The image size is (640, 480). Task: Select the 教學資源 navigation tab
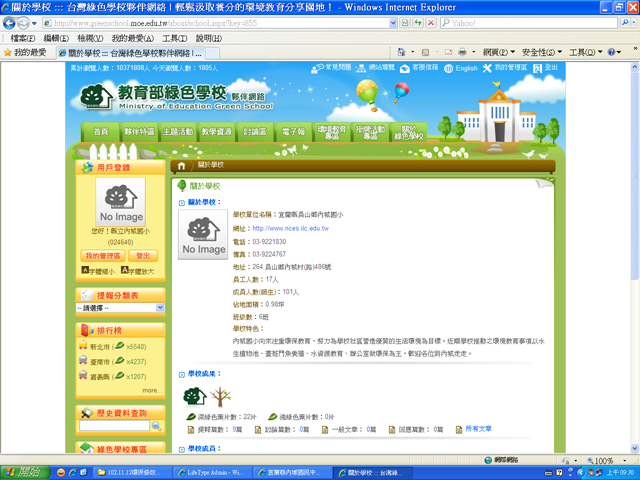(x=216, y=132)
